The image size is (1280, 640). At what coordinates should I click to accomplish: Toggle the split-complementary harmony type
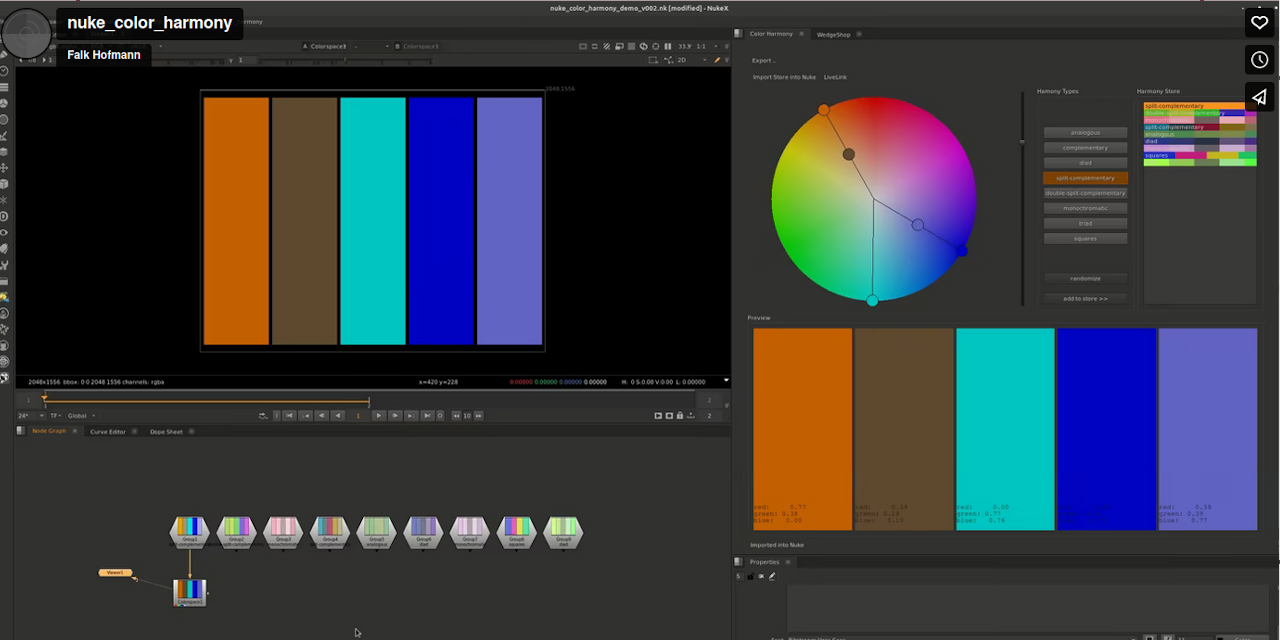[1085, 178]
